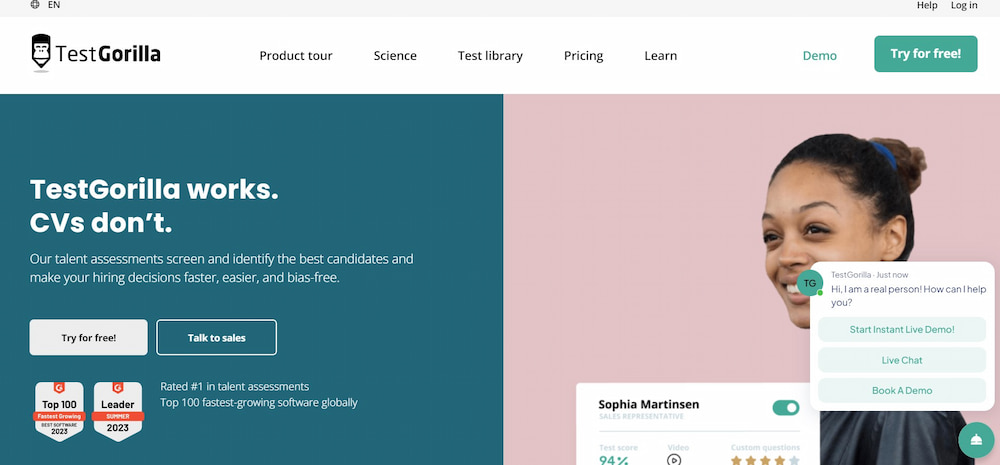
Task: Click "Top 100 fastest-growing software globally" text
Action: pos(259,402)
